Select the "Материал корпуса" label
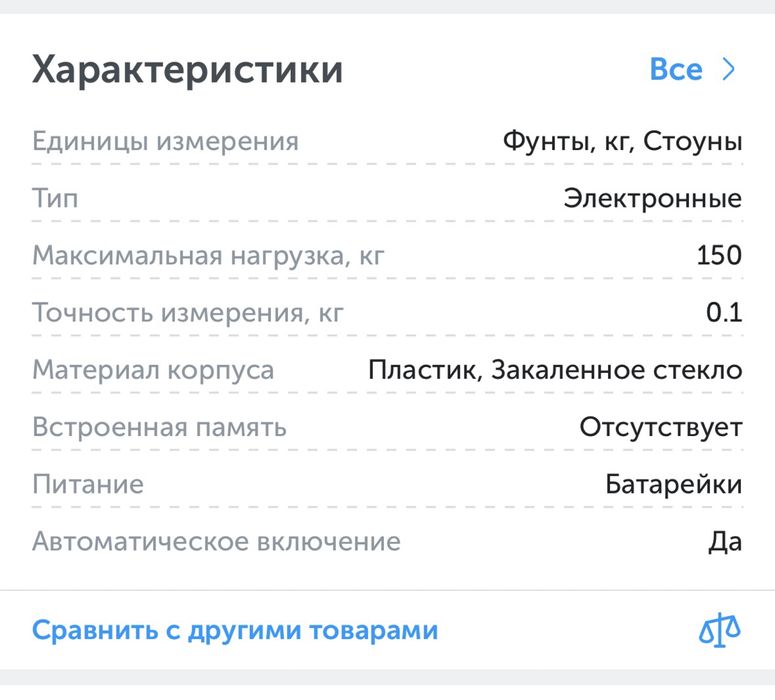Image resolution: width=775 pixels, height=700 pixels. (x=153, y=370)
